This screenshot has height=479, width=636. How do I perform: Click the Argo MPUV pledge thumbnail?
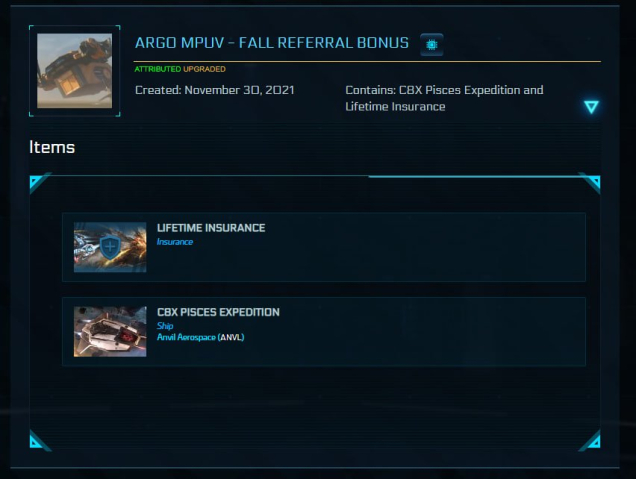[x=75, y=71]
